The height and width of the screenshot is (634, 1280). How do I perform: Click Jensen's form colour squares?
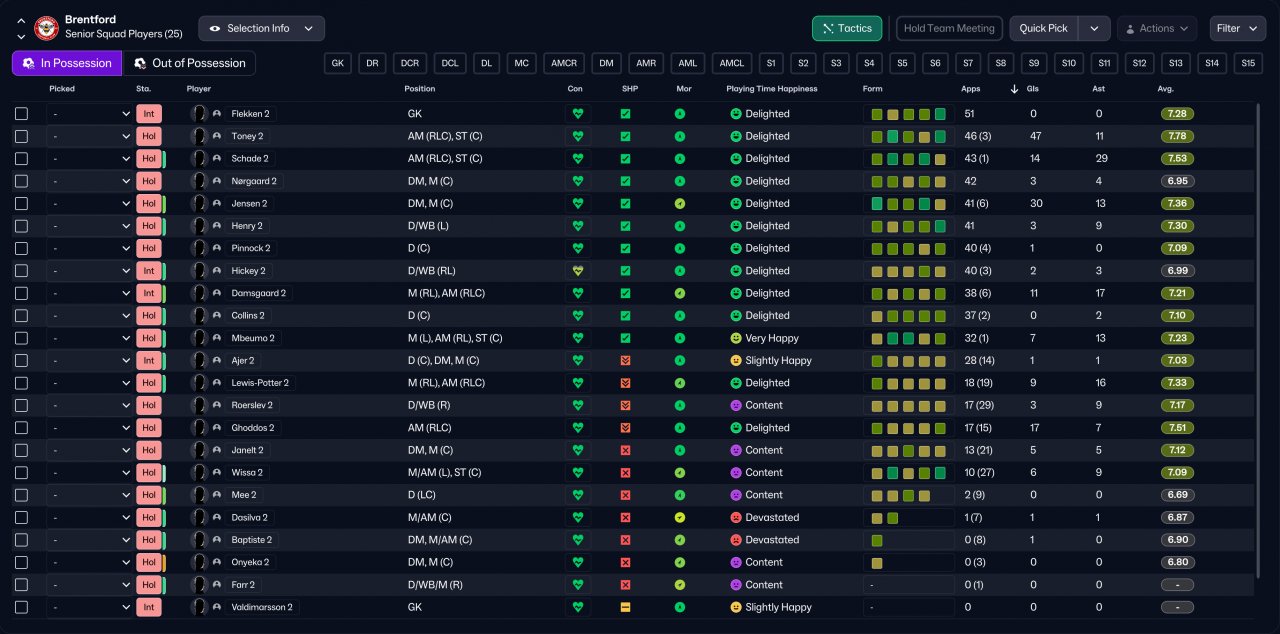tap(908, 204)
